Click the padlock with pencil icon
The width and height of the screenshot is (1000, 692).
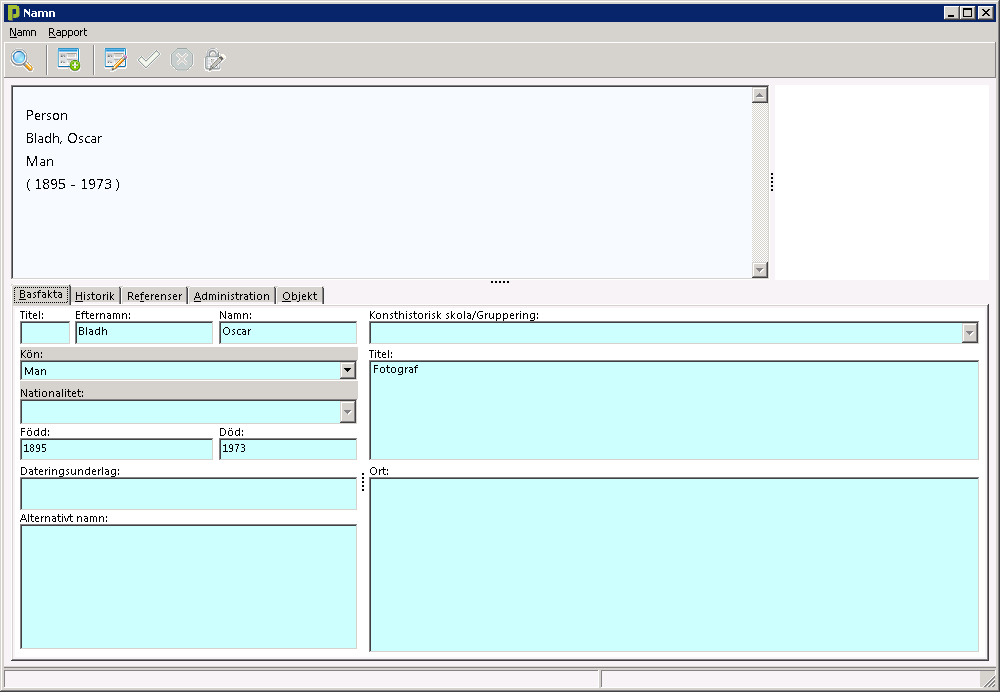coord(214,60)
